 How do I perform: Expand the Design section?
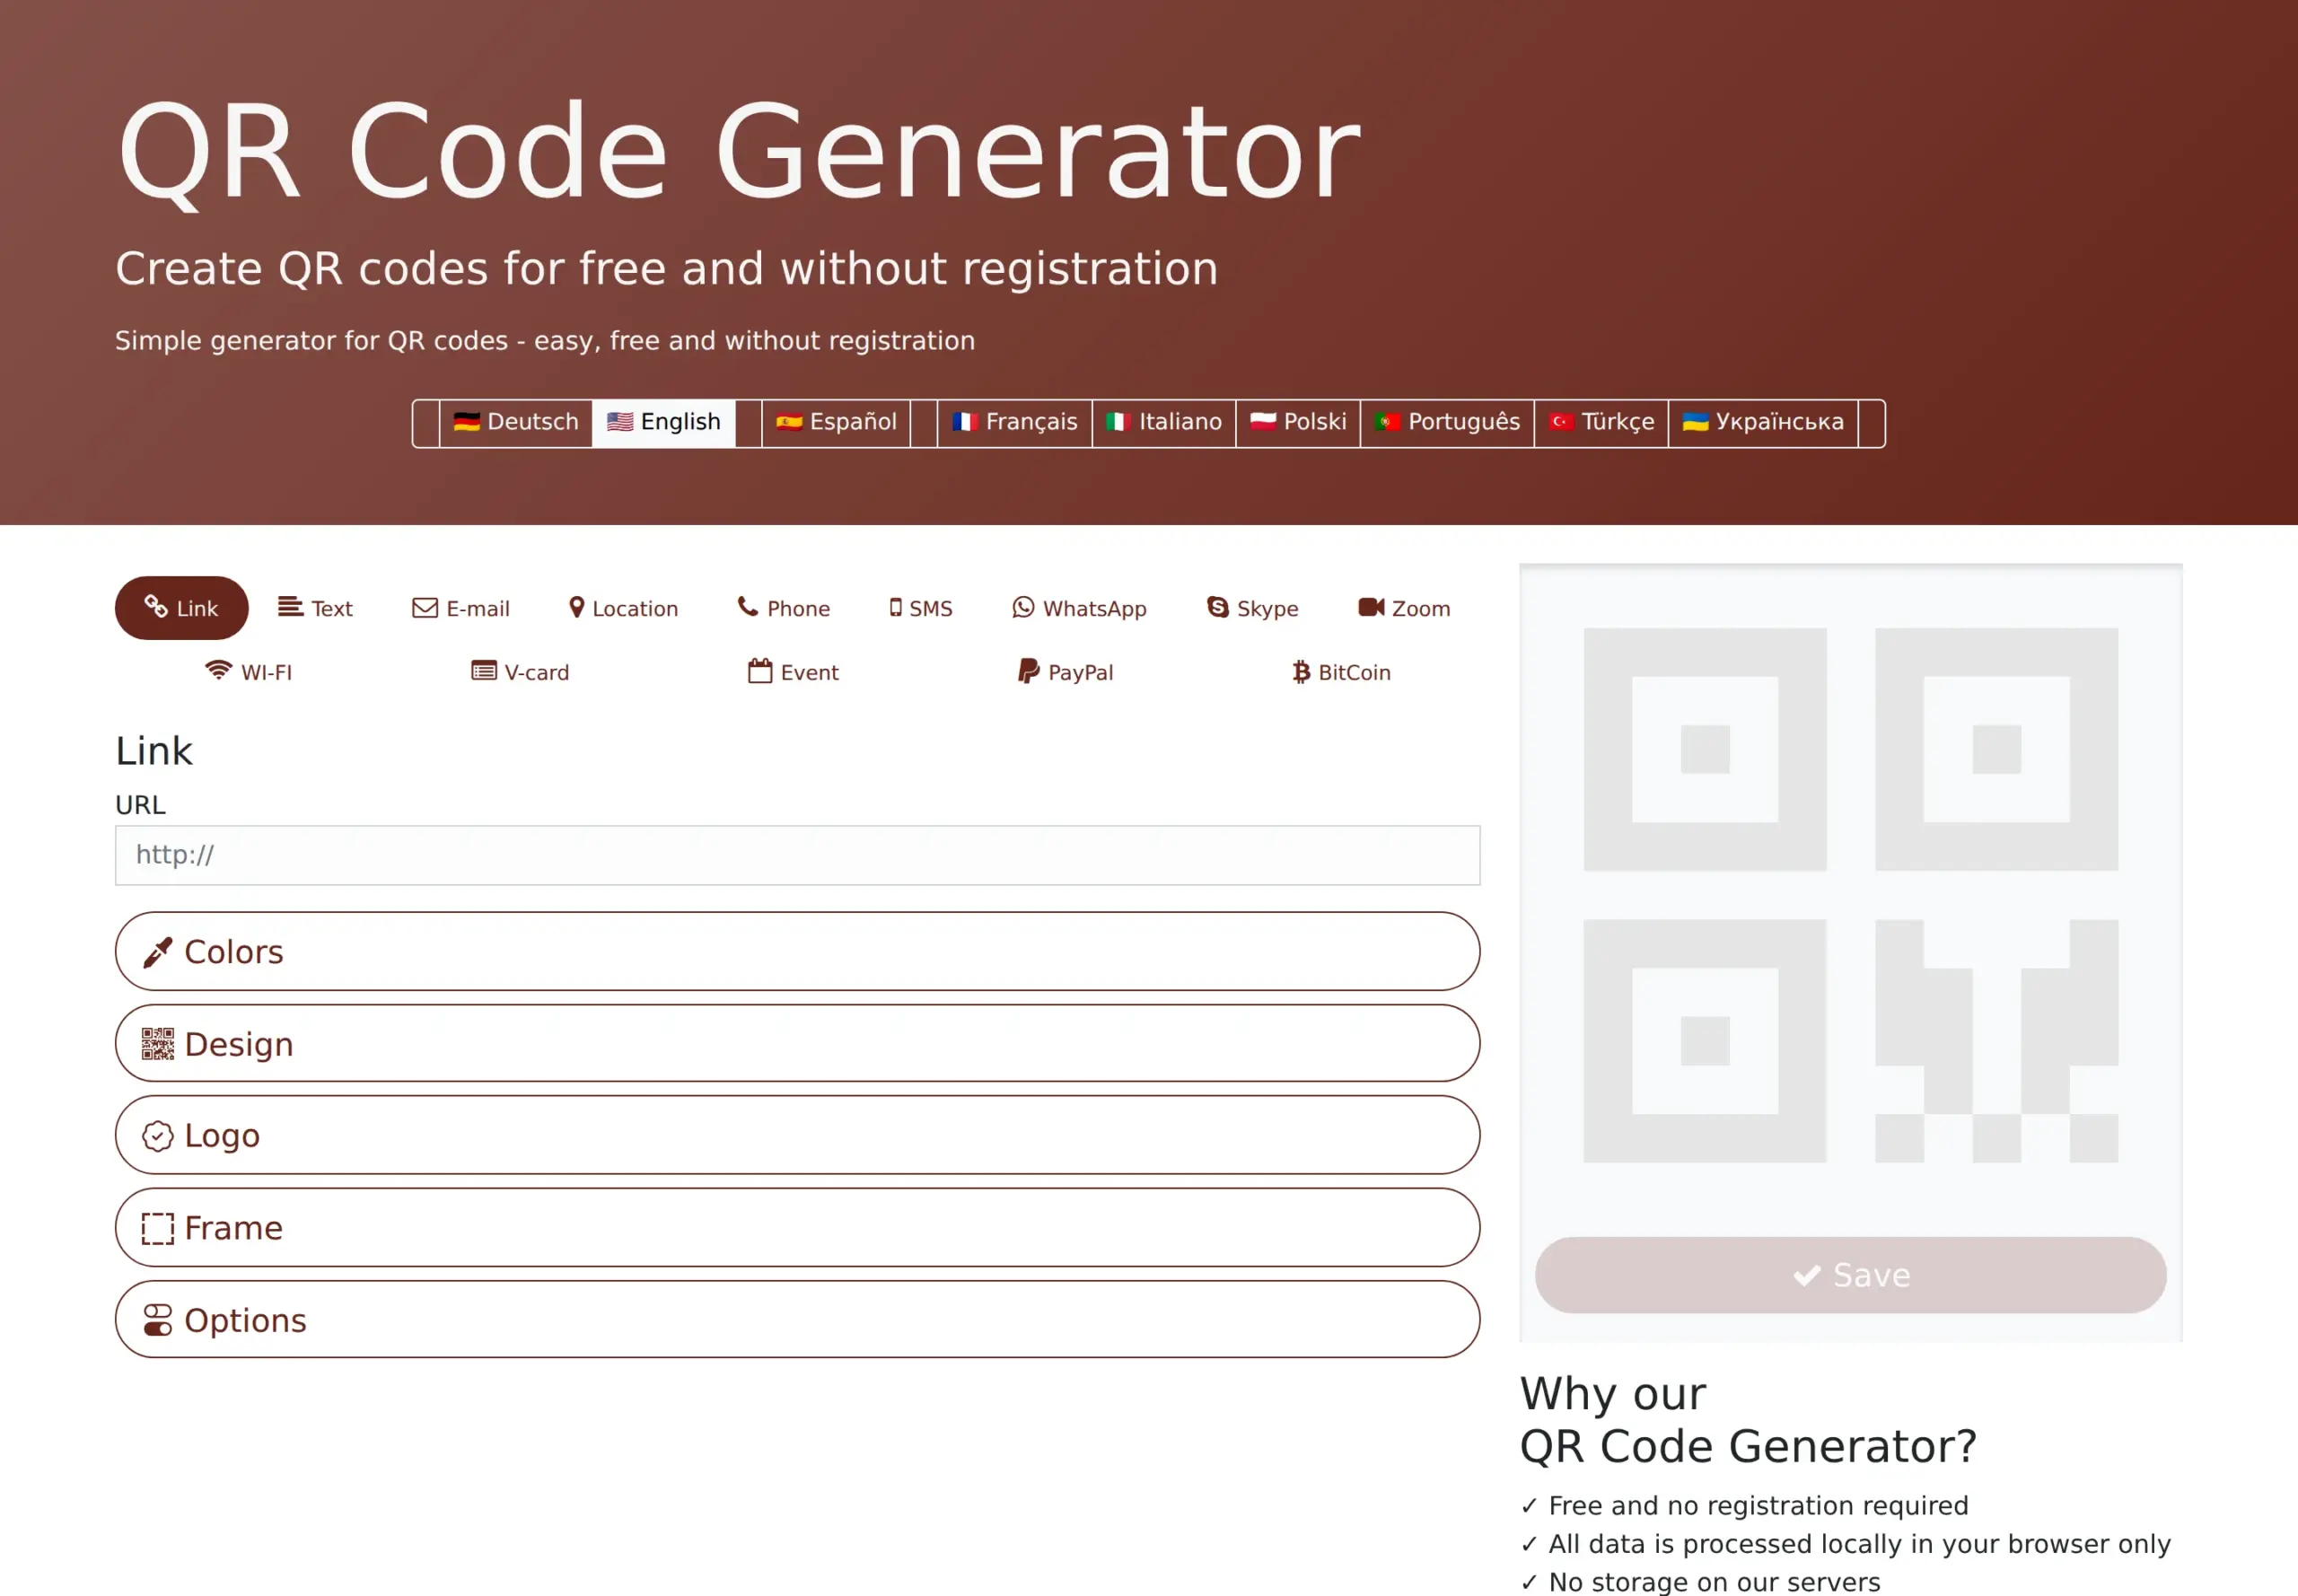797,1043
